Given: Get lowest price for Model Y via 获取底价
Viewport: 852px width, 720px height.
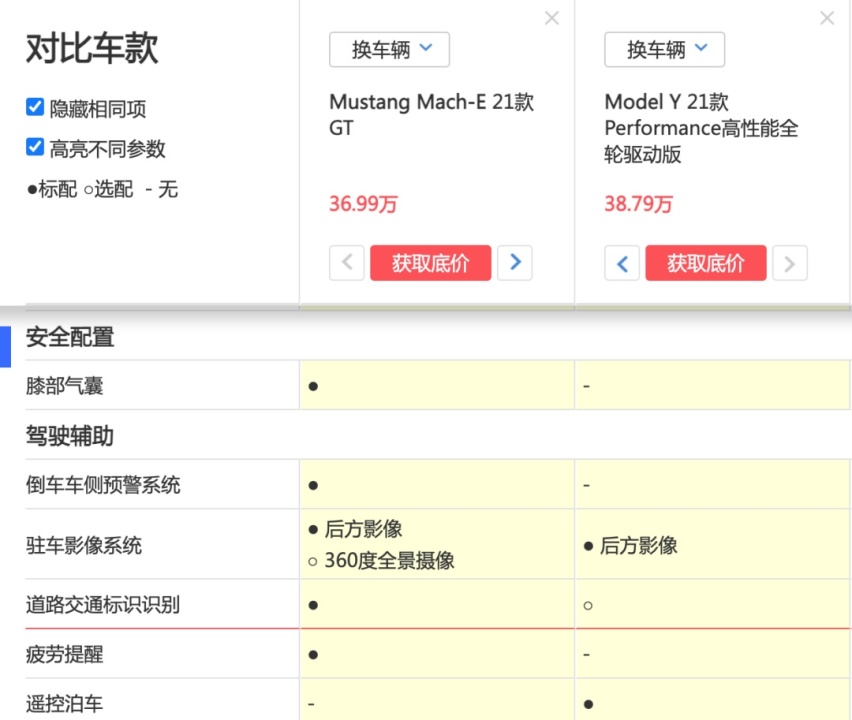Looking at the screenshot, I should (706, 263).
